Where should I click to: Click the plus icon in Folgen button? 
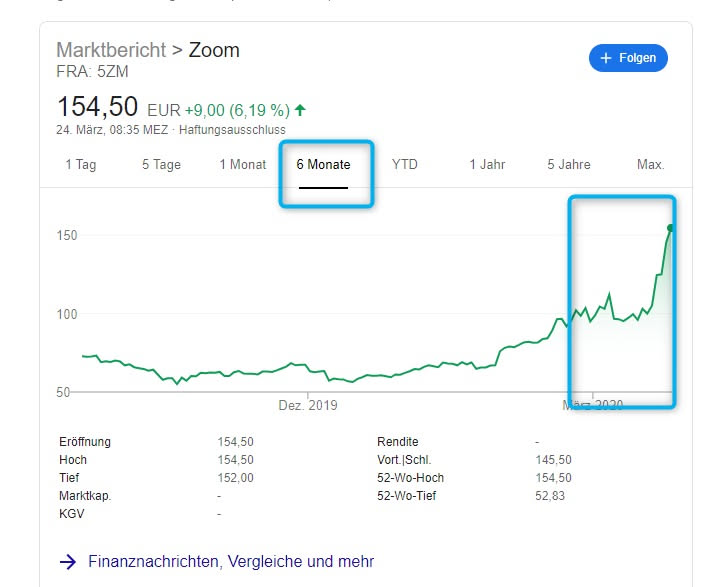(x=605, y=58)
